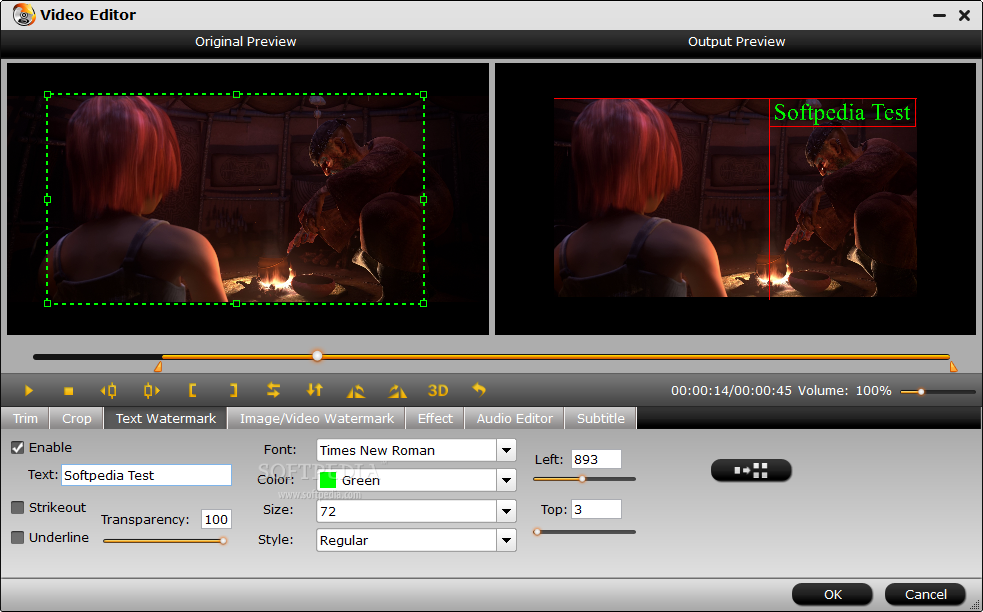
Task: Open the 3D effect option
Action: (438, 391)
